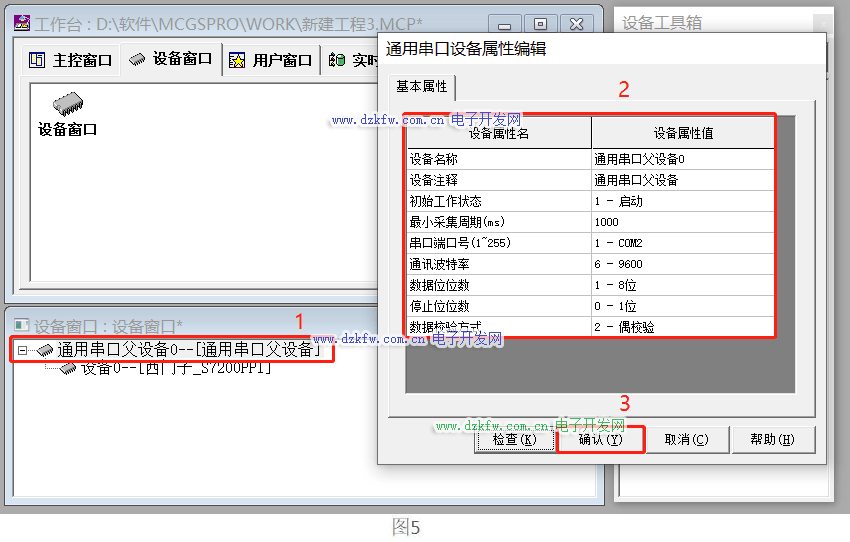Open the 基本属性 tab in dialog
The width and height of the screenshot is (850, 542).
(x=421, y=87)
